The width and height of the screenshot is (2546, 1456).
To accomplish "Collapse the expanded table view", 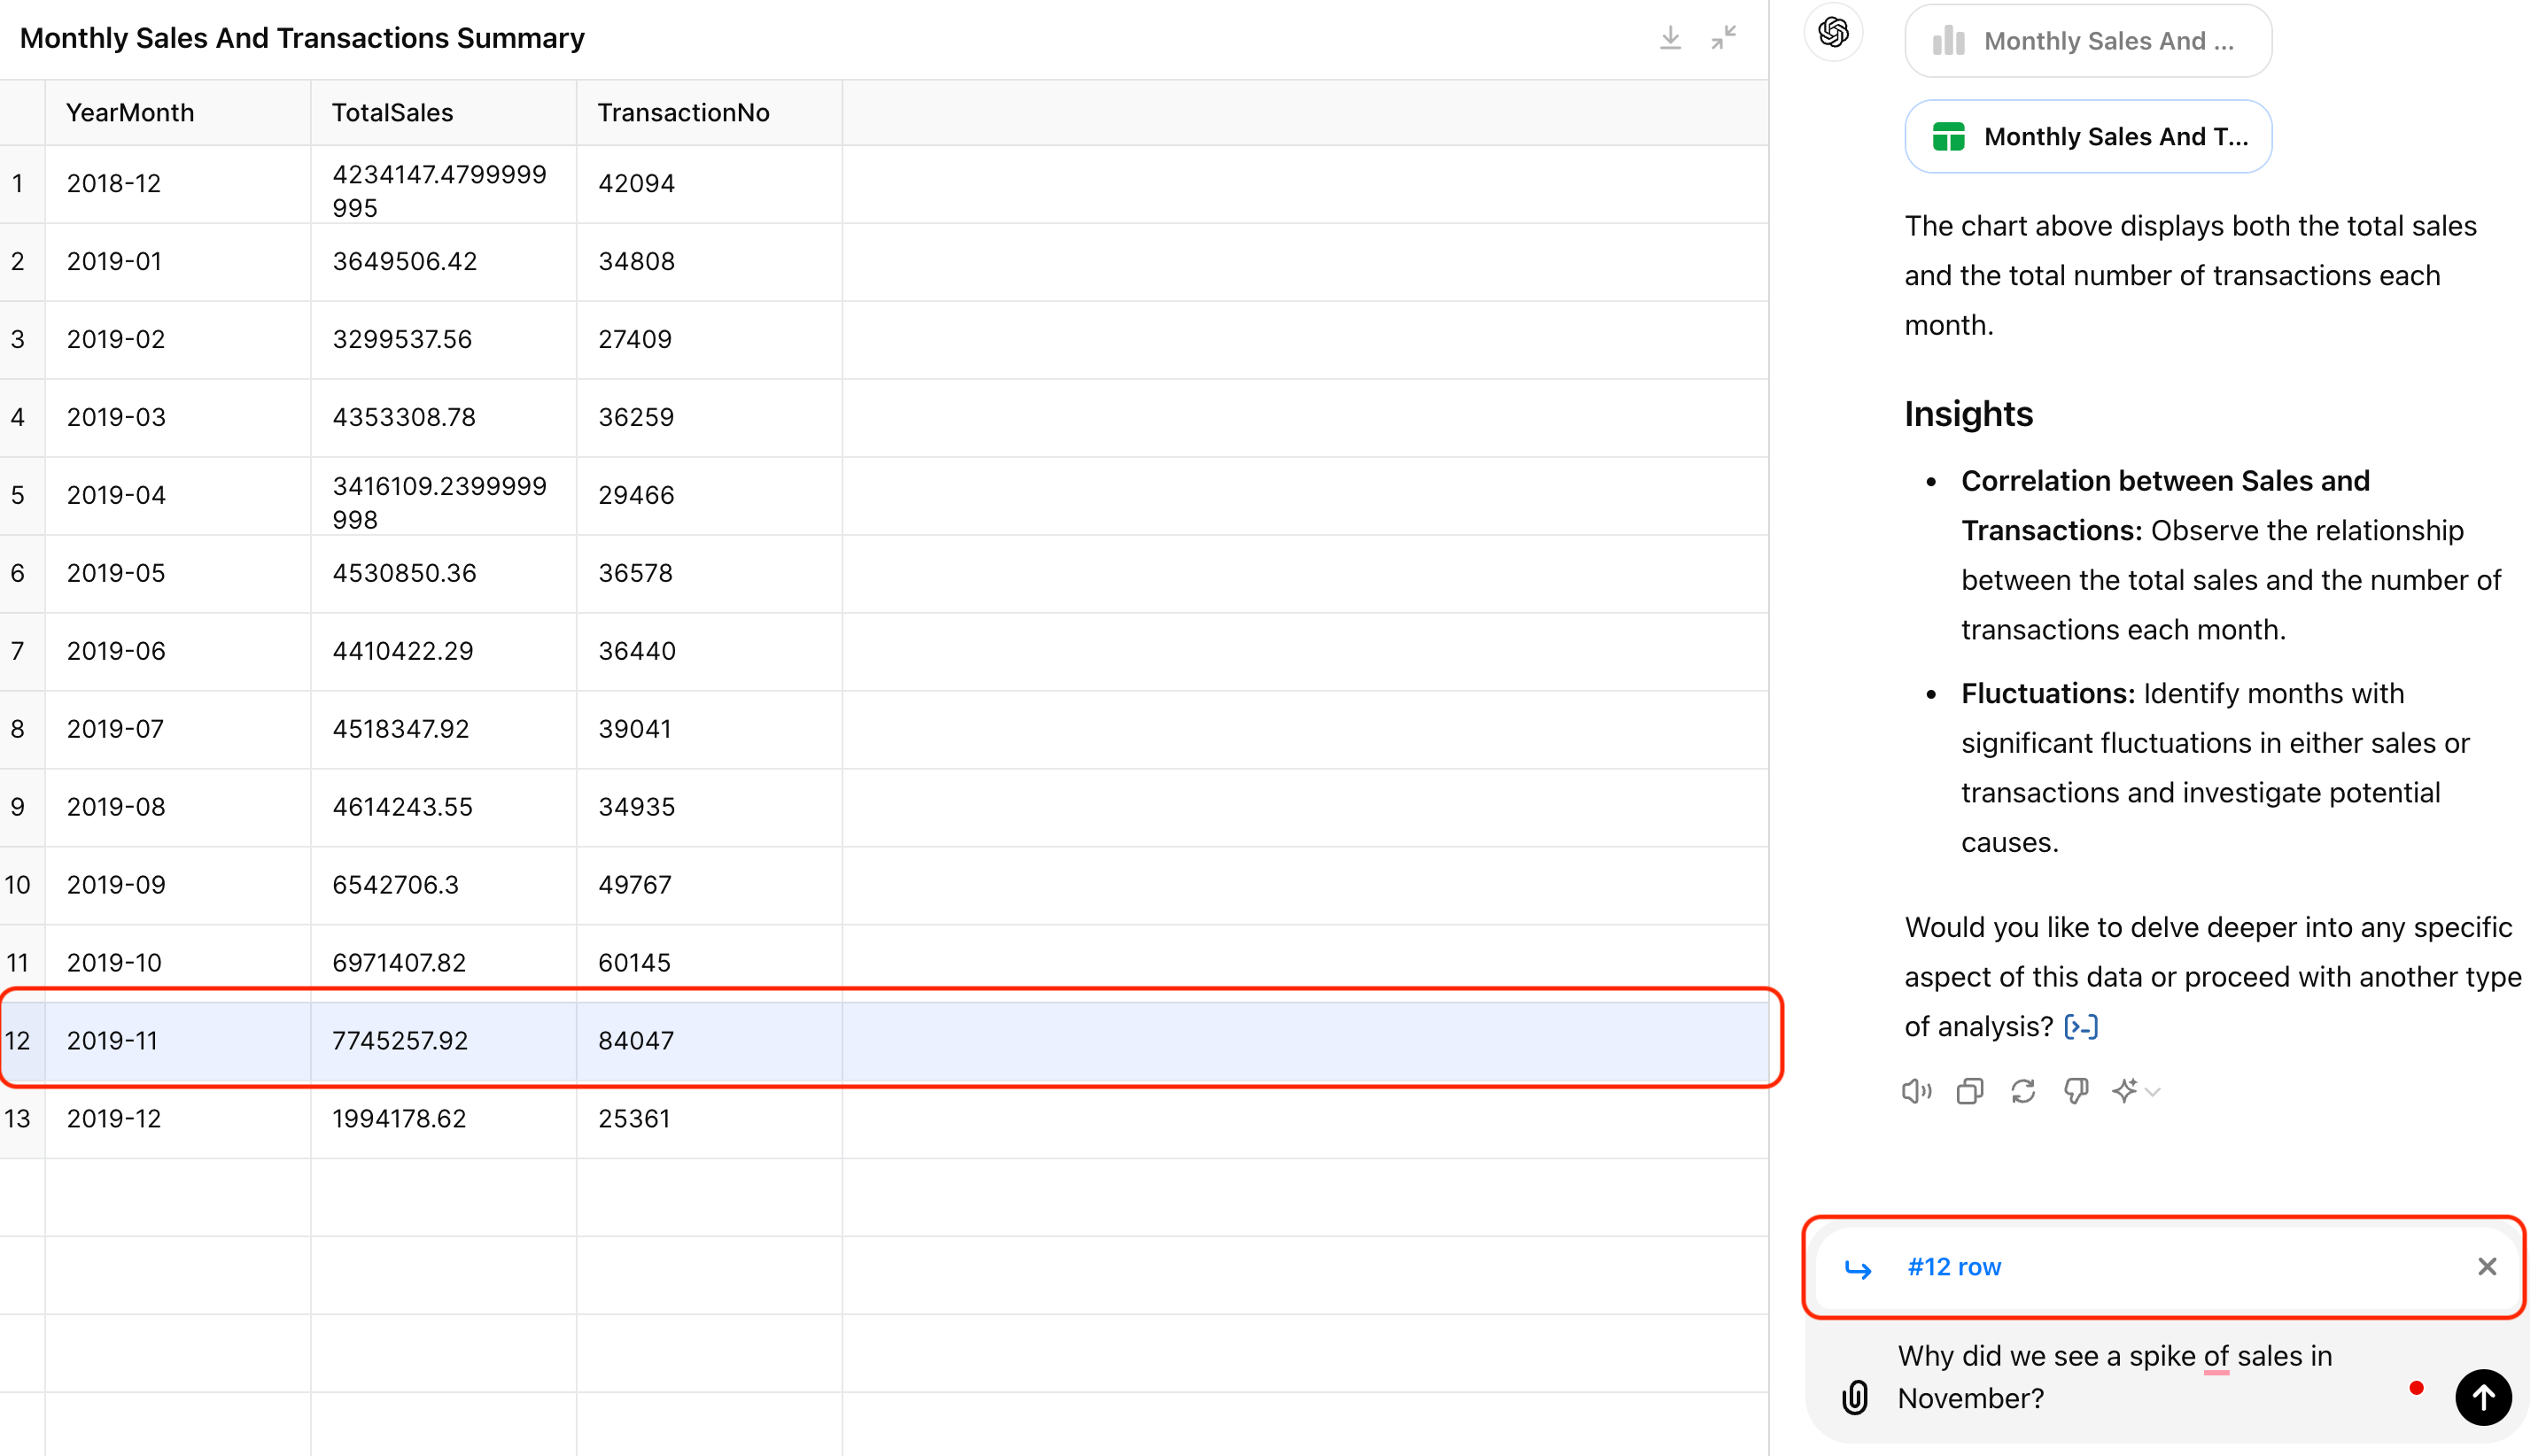I will pyautogui.click(x=1724, y=38).
